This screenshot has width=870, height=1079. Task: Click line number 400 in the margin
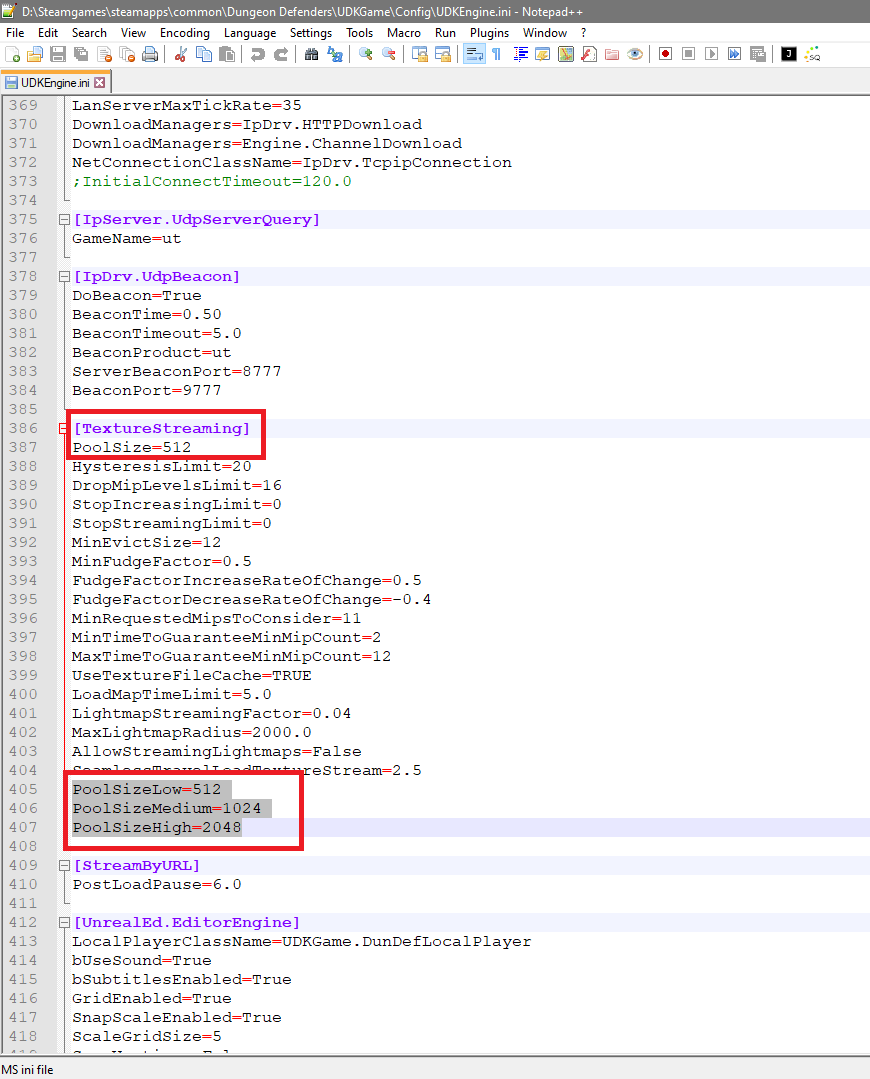click(23, 694)
